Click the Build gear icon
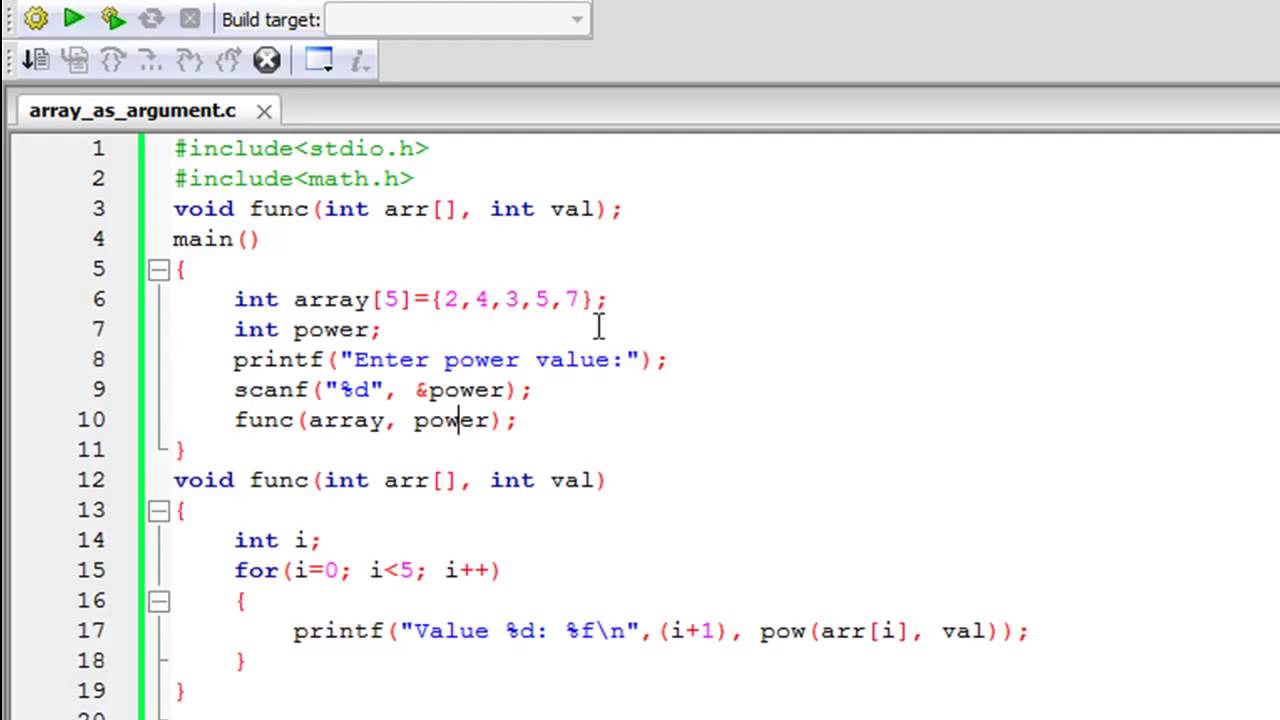Viewport: 1280px width, 720px height. tap(35, 18)
